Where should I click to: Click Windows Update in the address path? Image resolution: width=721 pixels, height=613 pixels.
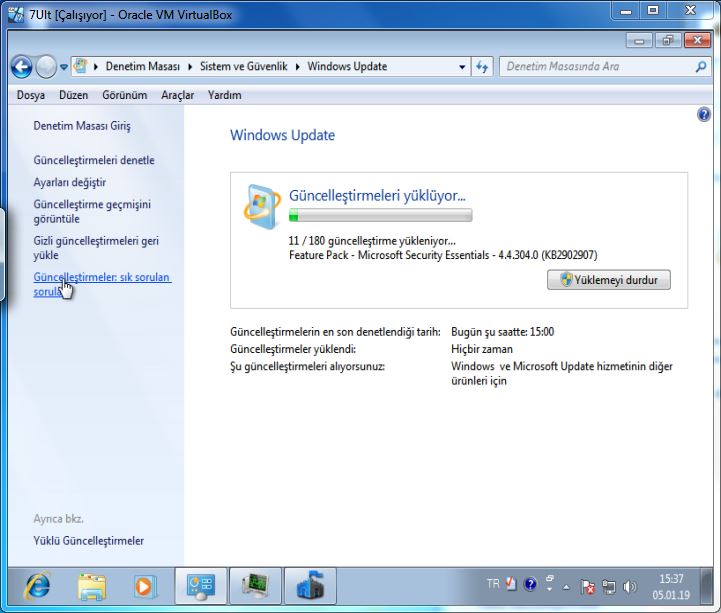coord(347,67)
